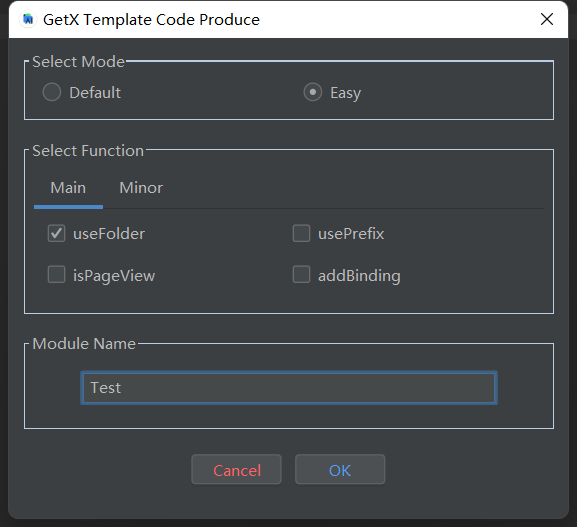577x527 pixels.
Task: Enable the usePrefix checkbox box
Action: pos(301,233)
